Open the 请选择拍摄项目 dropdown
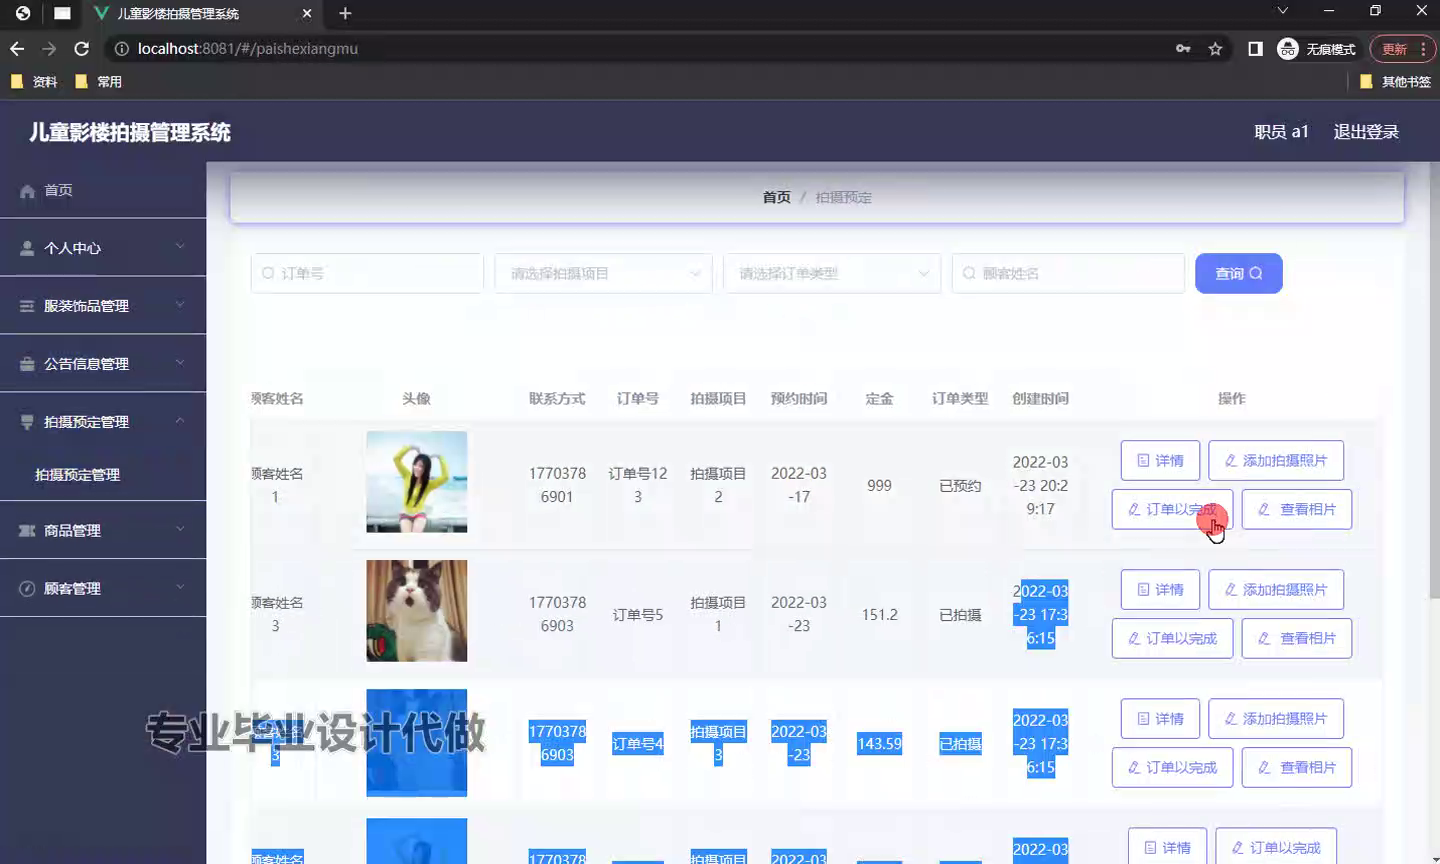 (x=603, y=273)
